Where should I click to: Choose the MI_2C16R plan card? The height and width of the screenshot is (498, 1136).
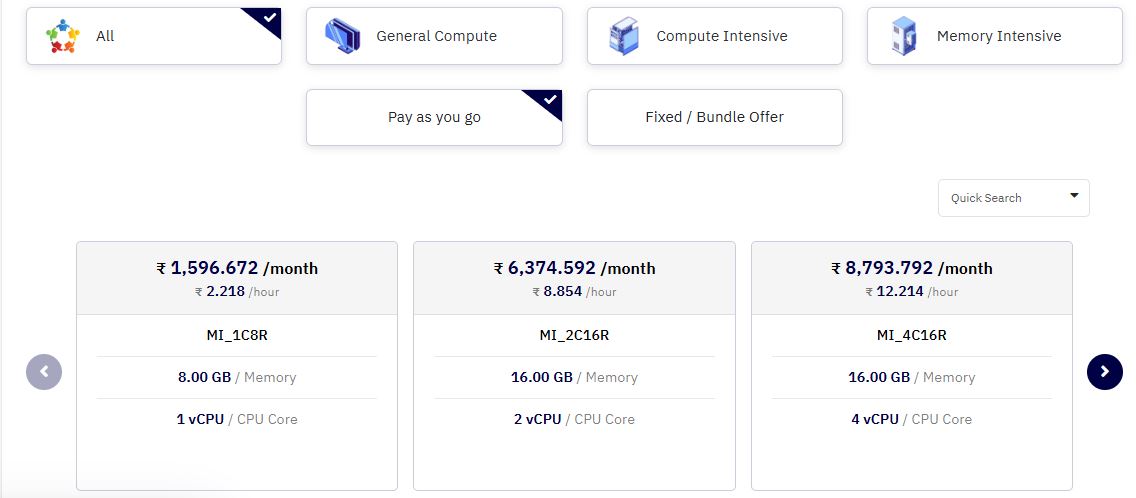tap(574, 366)
